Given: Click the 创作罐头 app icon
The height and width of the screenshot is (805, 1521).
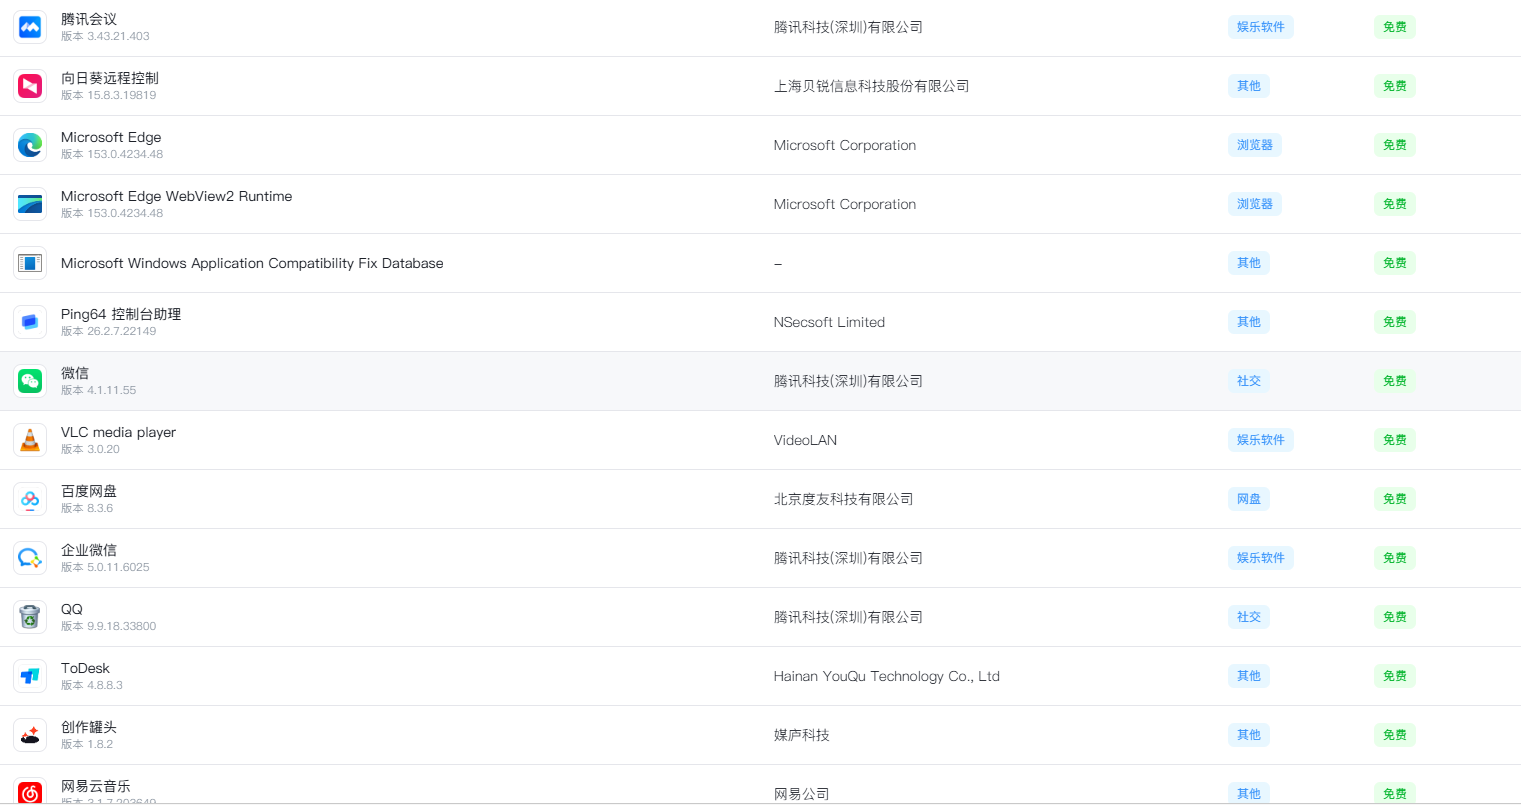Looking at the screenshot, I should click(x=30, y=735).
